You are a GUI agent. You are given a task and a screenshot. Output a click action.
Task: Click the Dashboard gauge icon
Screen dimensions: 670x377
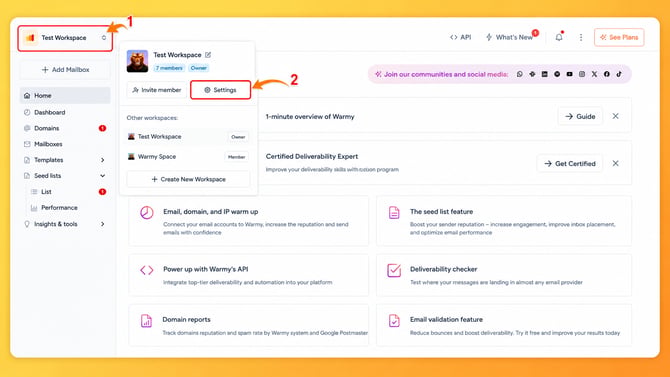click(27, 112)
